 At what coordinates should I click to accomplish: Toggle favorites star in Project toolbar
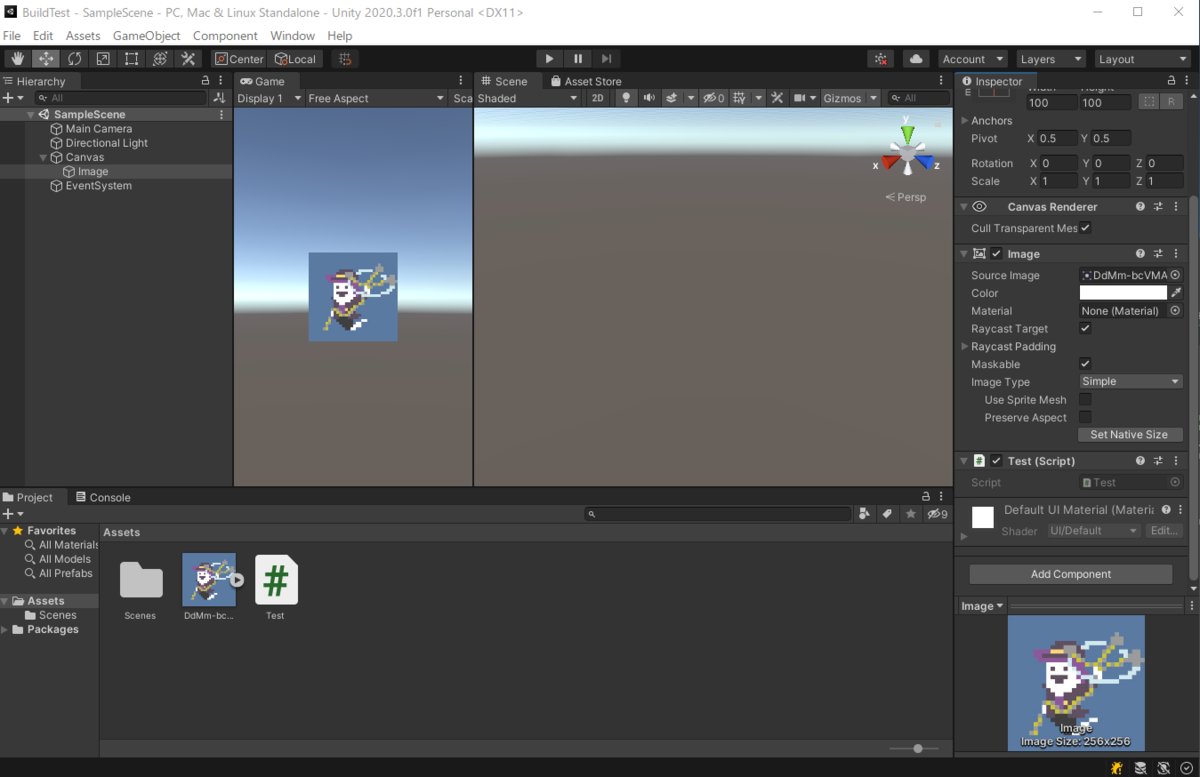pos(911,514)
